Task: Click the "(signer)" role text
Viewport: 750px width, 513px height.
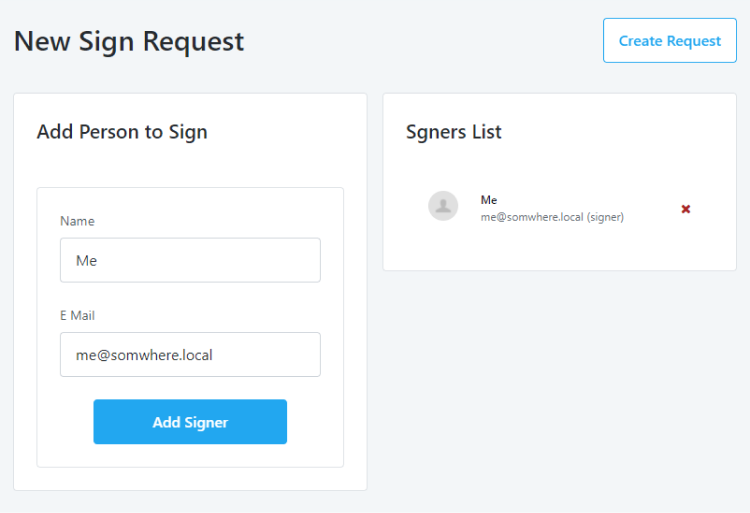Action: point(606,216)
